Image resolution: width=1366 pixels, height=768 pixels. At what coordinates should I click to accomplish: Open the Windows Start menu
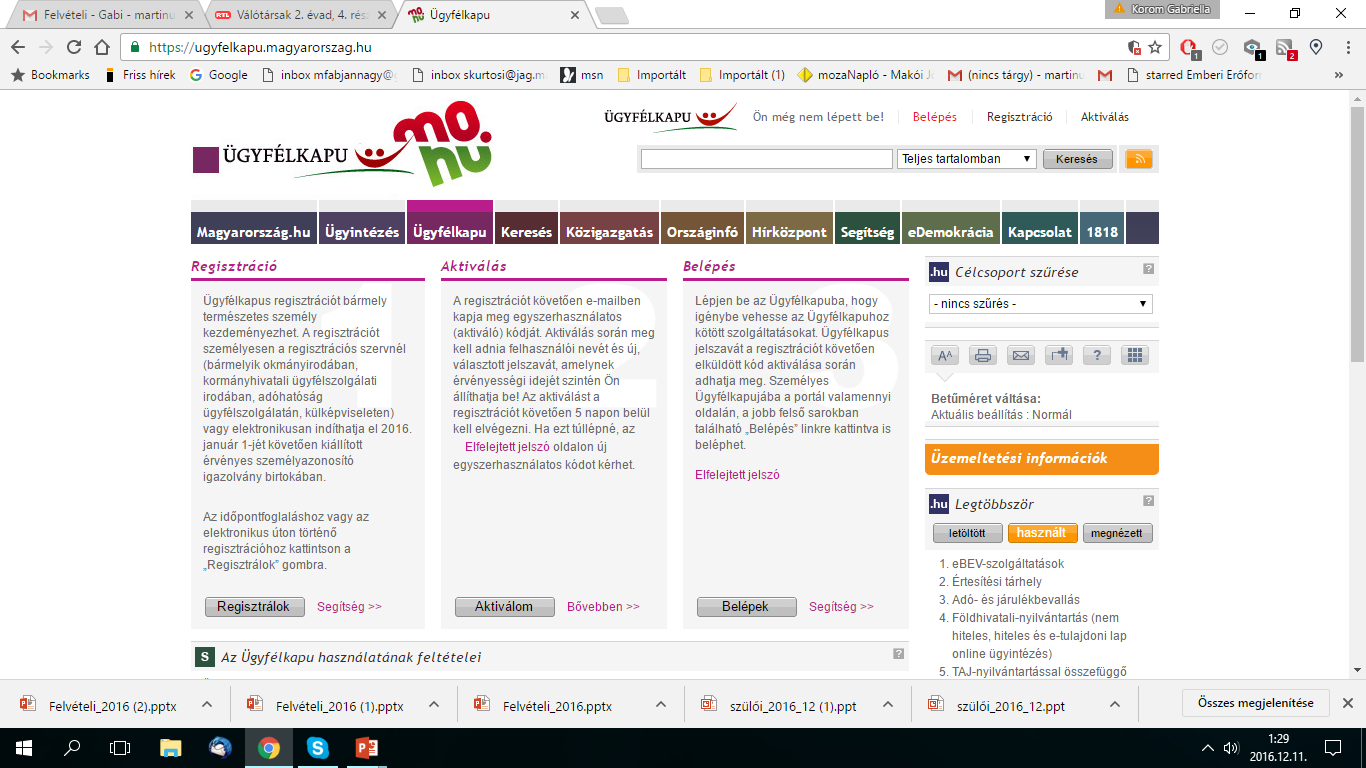pyautogui.click(x=24, y=747)
